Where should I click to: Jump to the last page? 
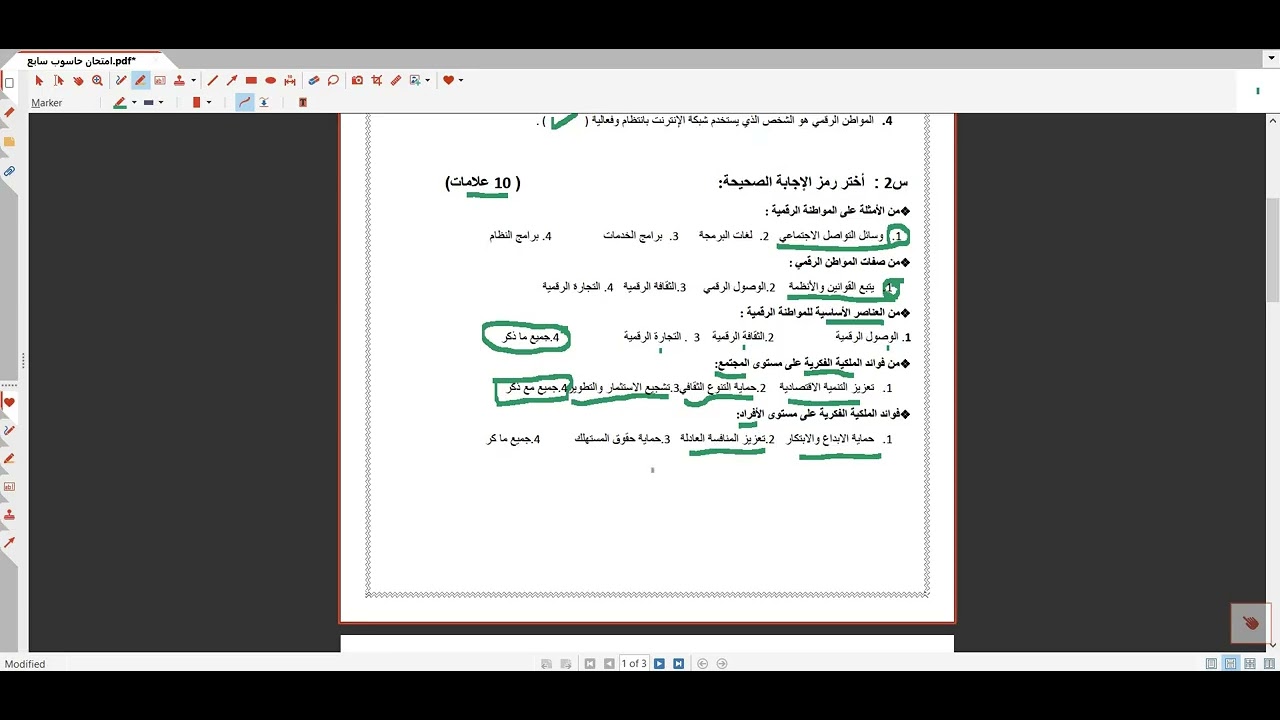pyautogui.click(x=678, y=664)
